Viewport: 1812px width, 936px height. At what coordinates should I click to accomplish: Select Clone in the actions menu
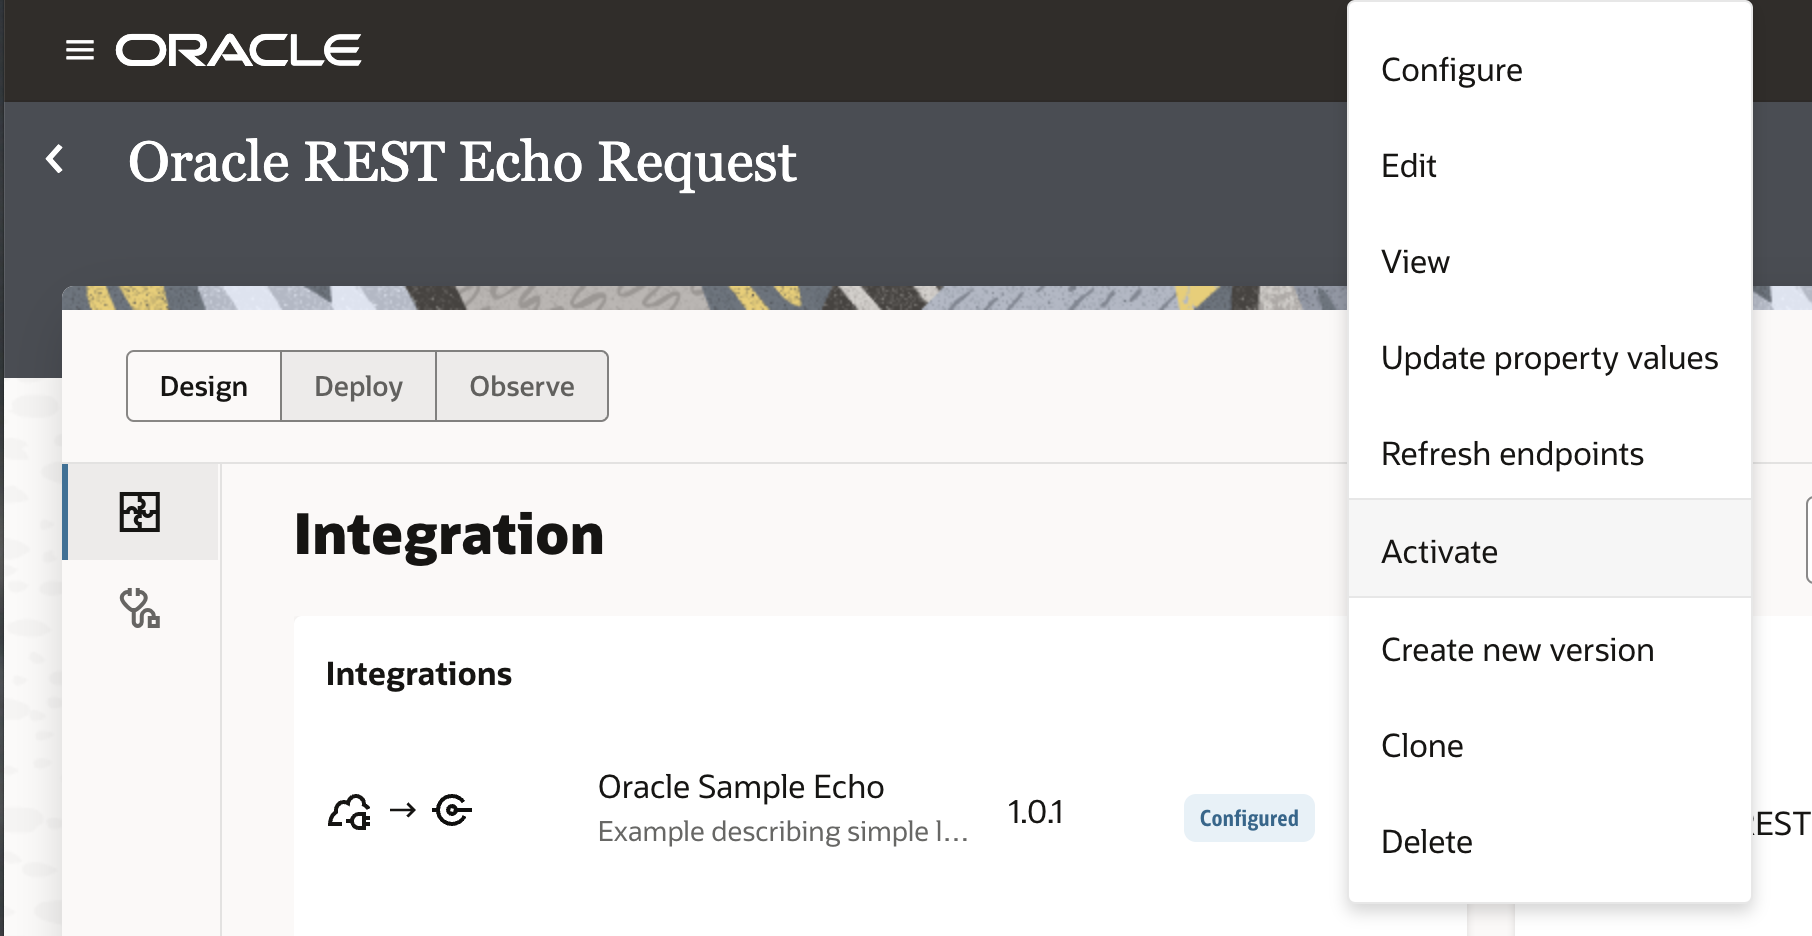(x=1422, y=746)
